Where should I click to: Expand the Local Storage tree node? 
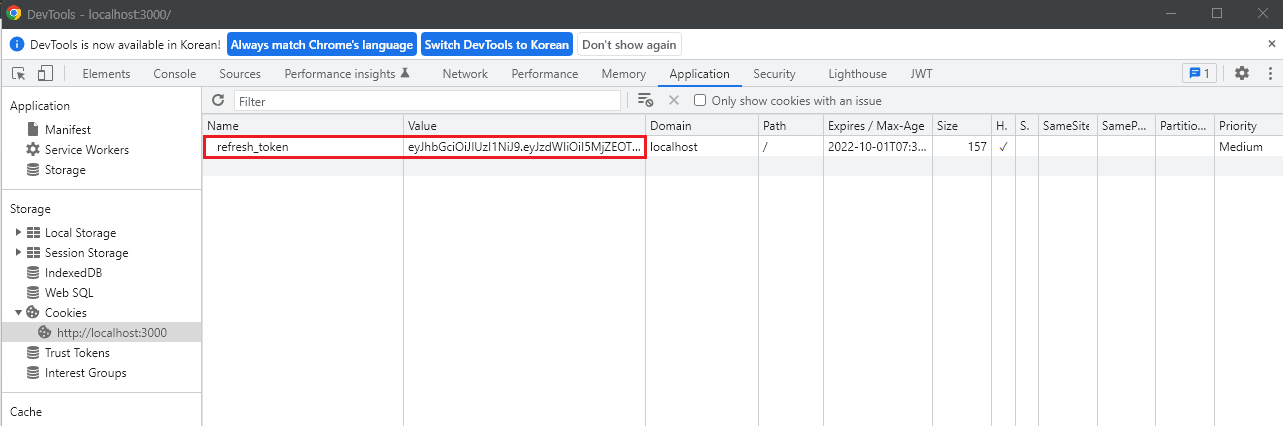pos(18,233)
